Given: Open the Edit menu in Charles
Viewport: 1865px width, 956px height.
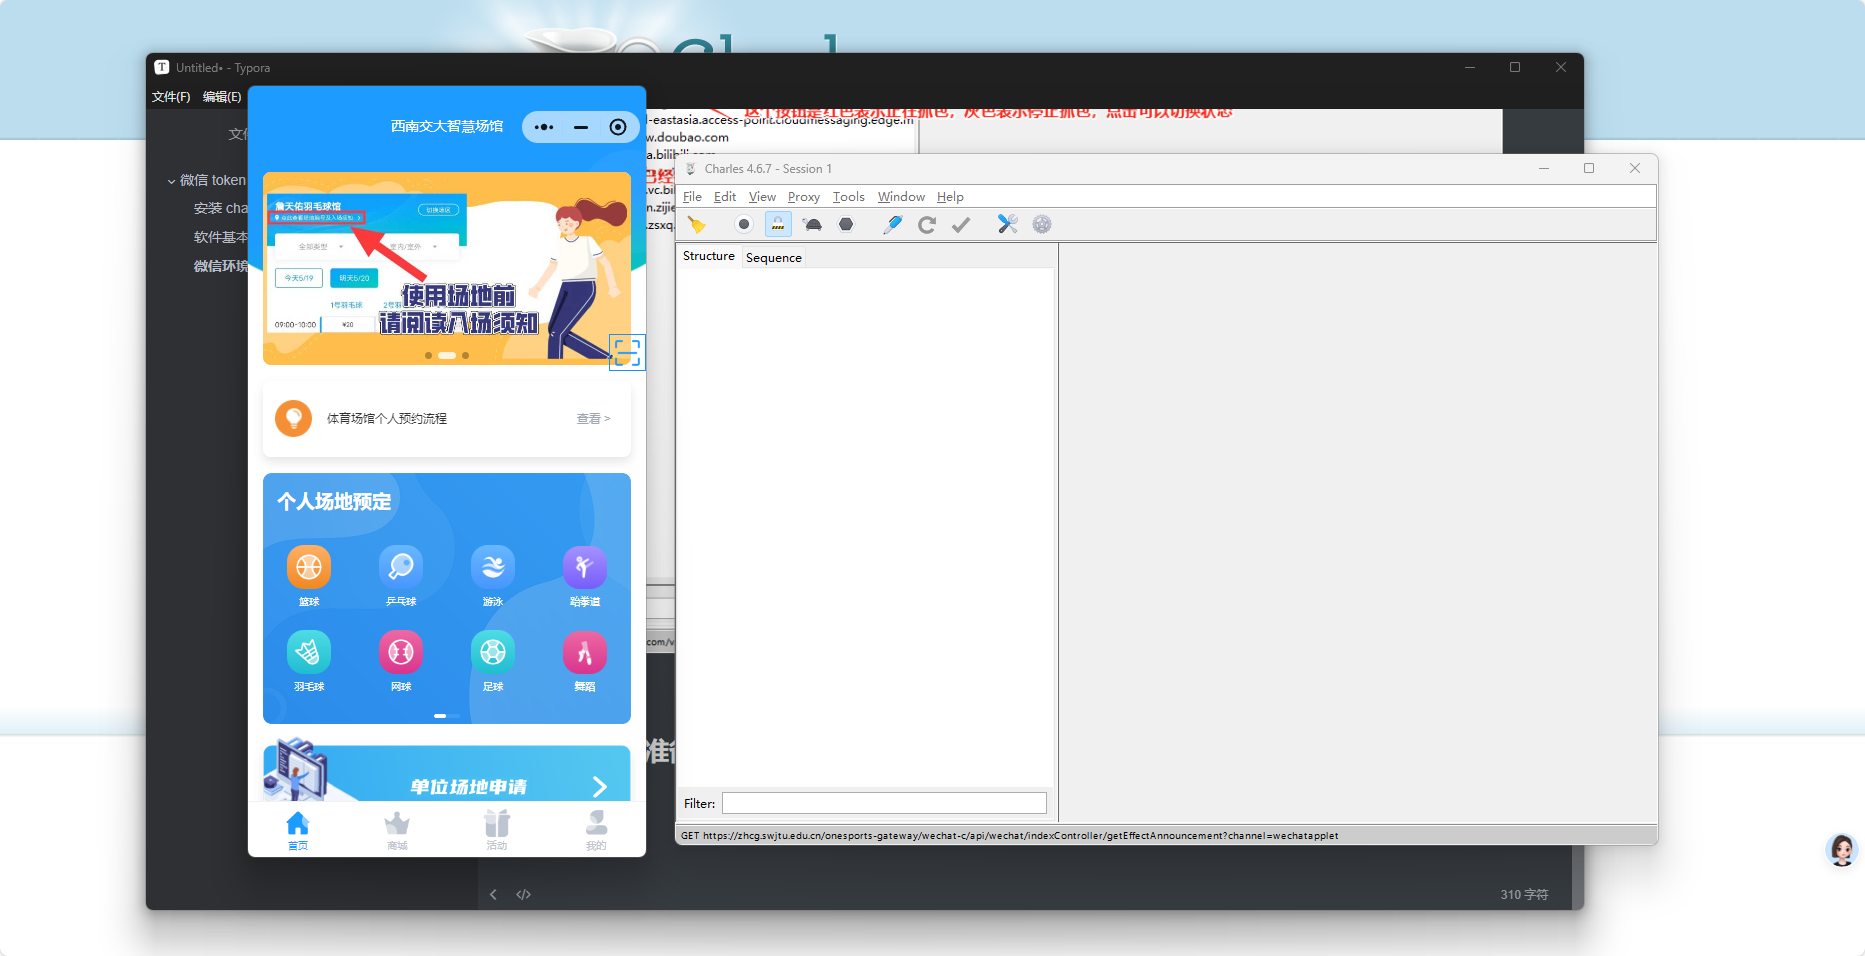Looking at the screenshot, I should coord(725,197).
